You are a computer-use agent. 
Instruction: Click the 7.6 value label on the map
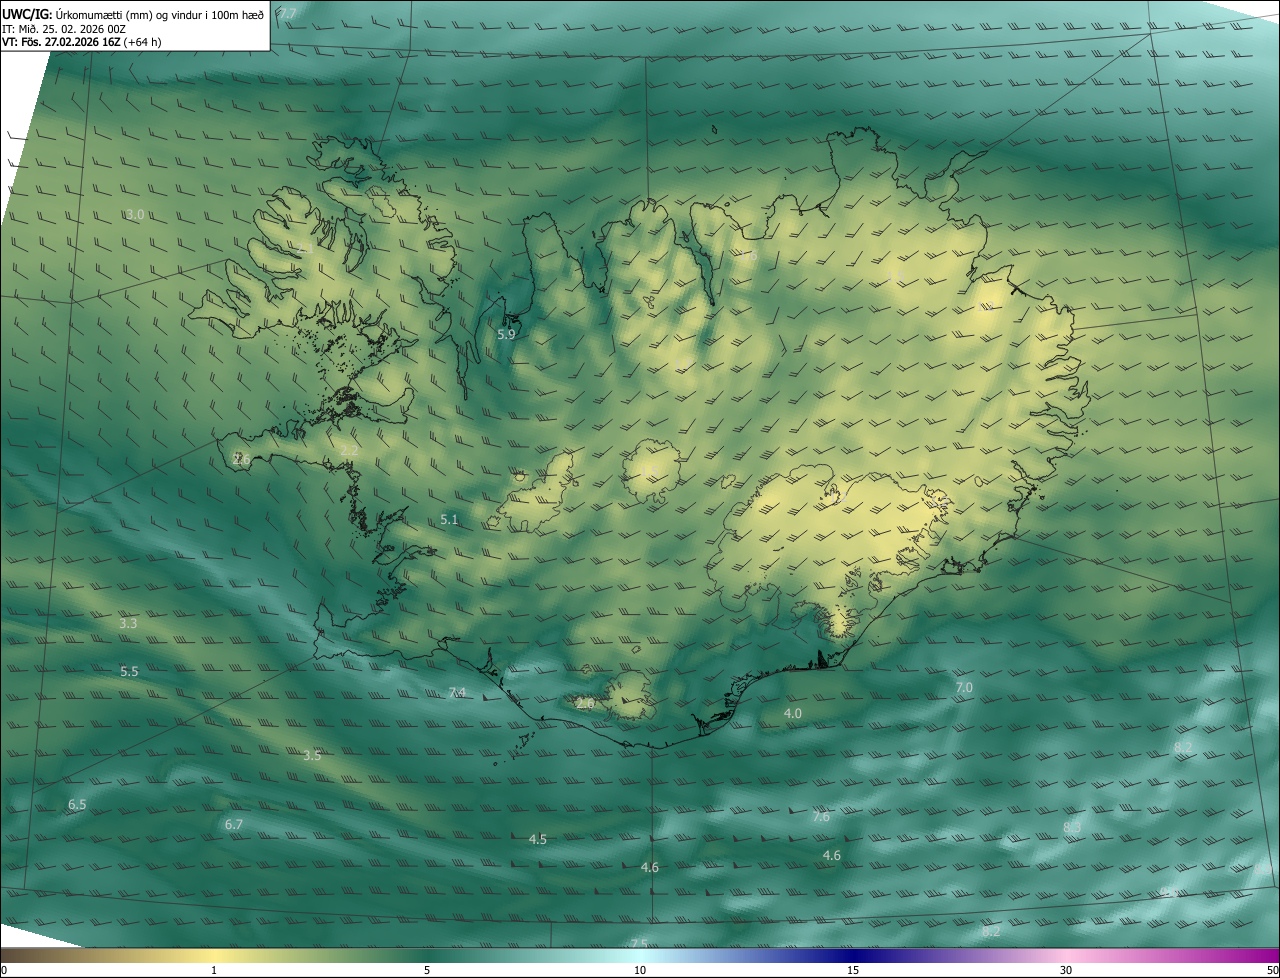[x=821, y=816]
